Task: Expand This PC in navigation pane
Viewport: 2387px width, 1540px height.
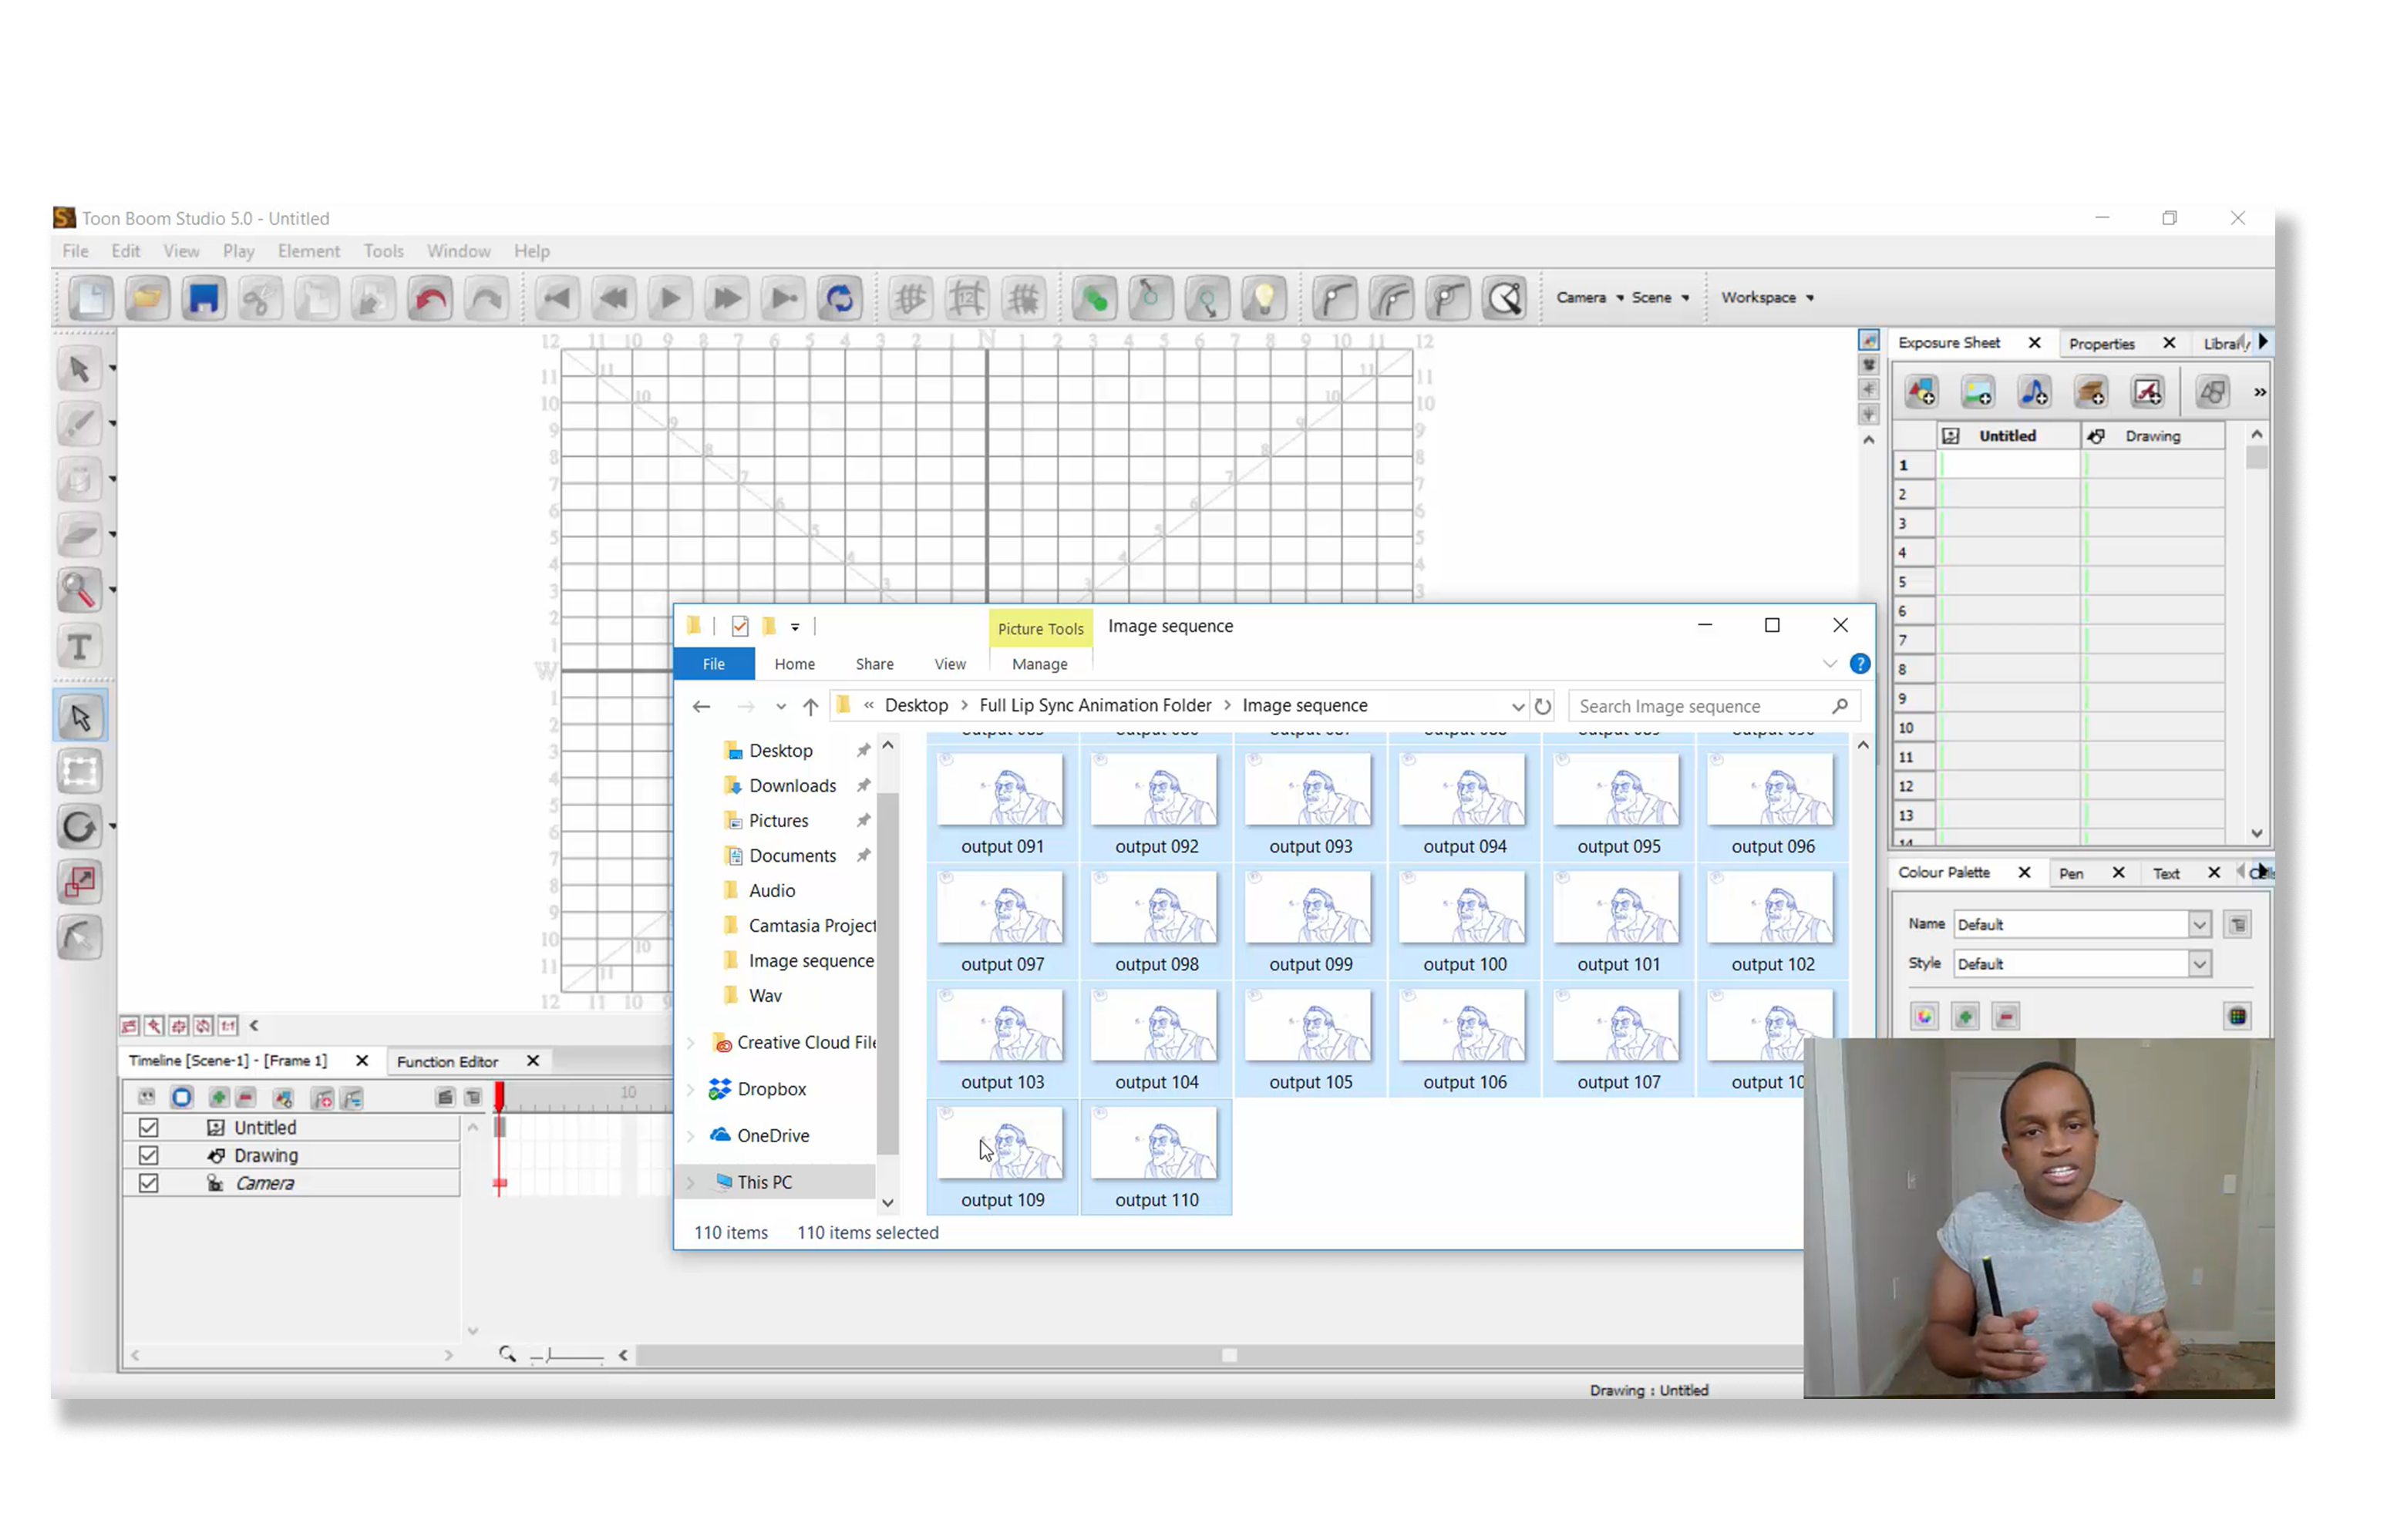Action: tap(690, 1183)
